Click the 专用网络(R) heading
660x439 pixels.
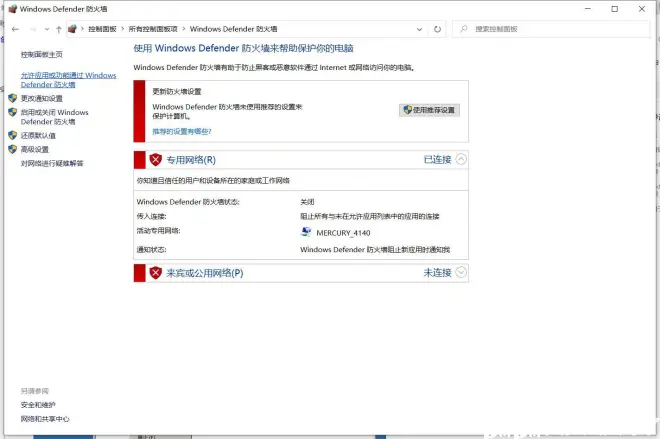(x=191, y=160)
